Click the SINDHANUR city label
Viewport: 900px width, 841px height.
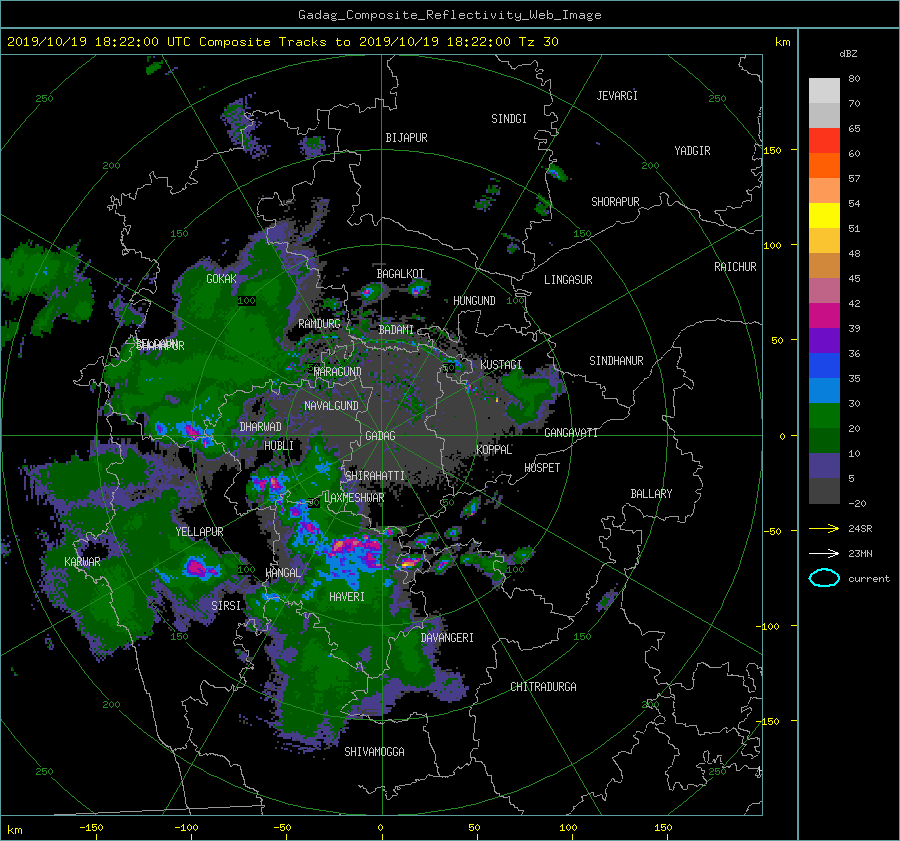point(616,361)
